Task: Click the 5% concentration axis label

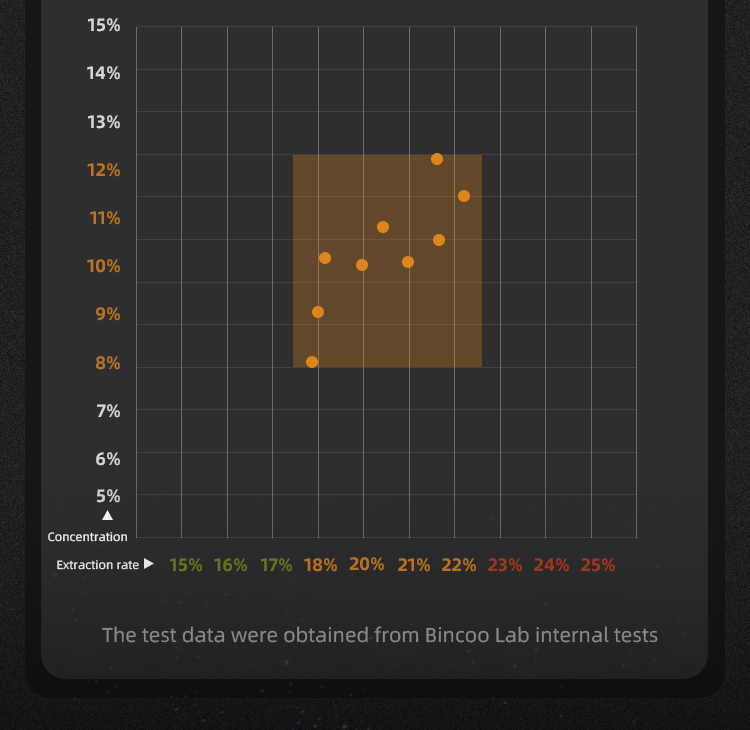Action: 108,496
